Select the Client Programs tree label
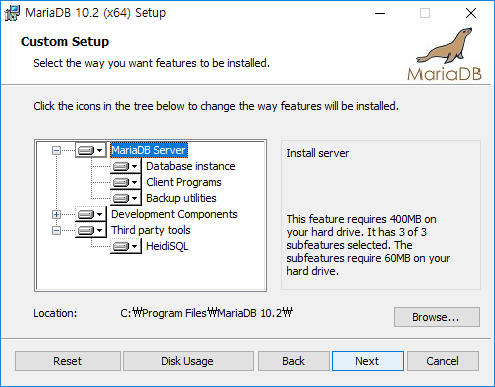Viewport: 495px width, 387px height. click(x=184, y=182)
